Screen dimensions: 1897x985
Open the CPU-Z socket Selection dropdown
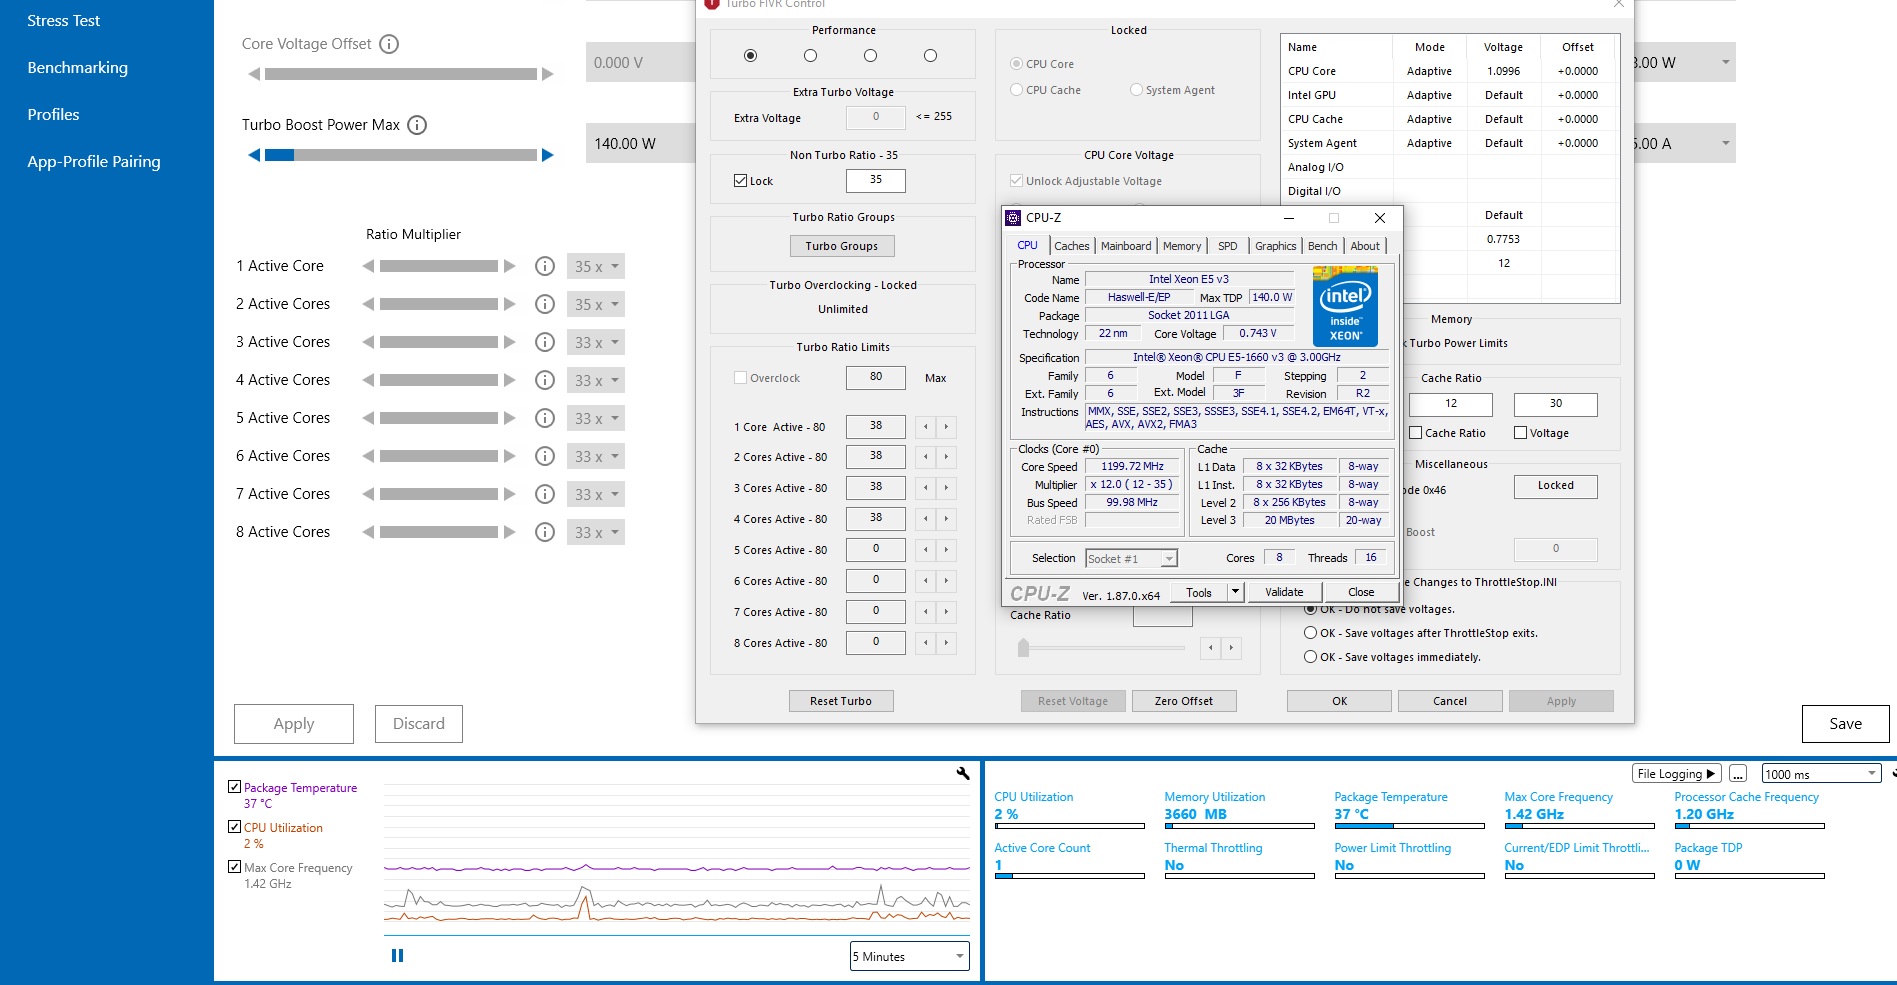pos(1131,559)
